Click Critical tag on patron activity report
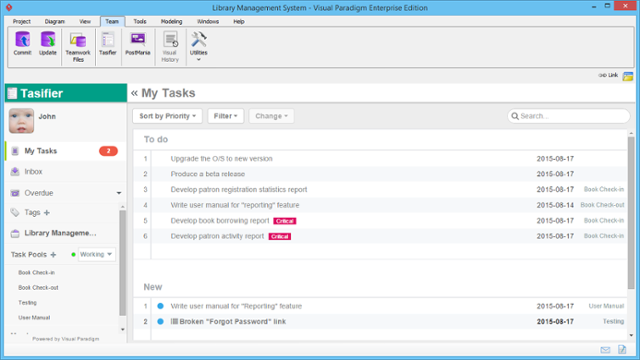 (280, 237)
